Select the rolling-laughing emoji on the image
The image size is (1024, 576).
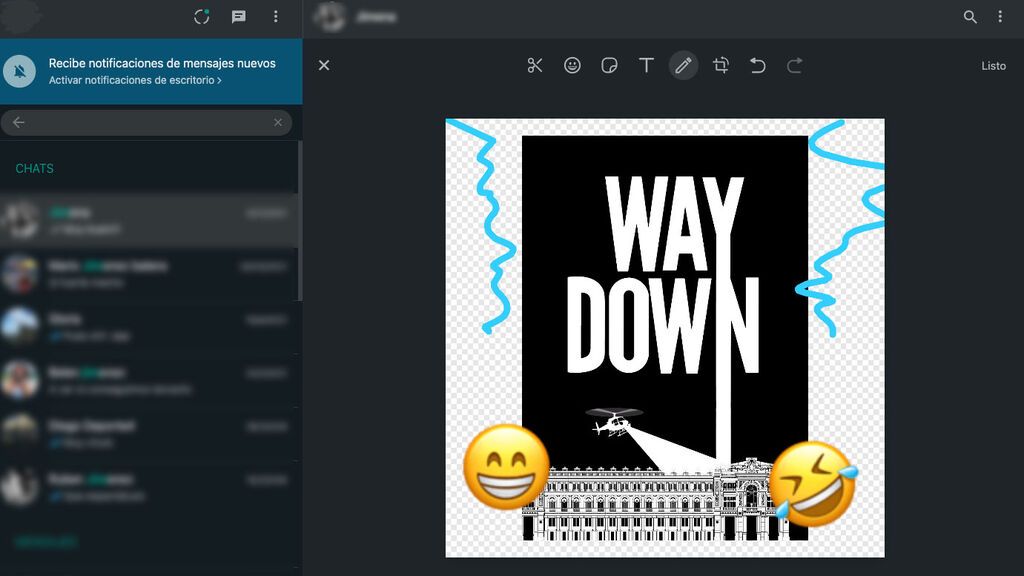pos(813,484)
